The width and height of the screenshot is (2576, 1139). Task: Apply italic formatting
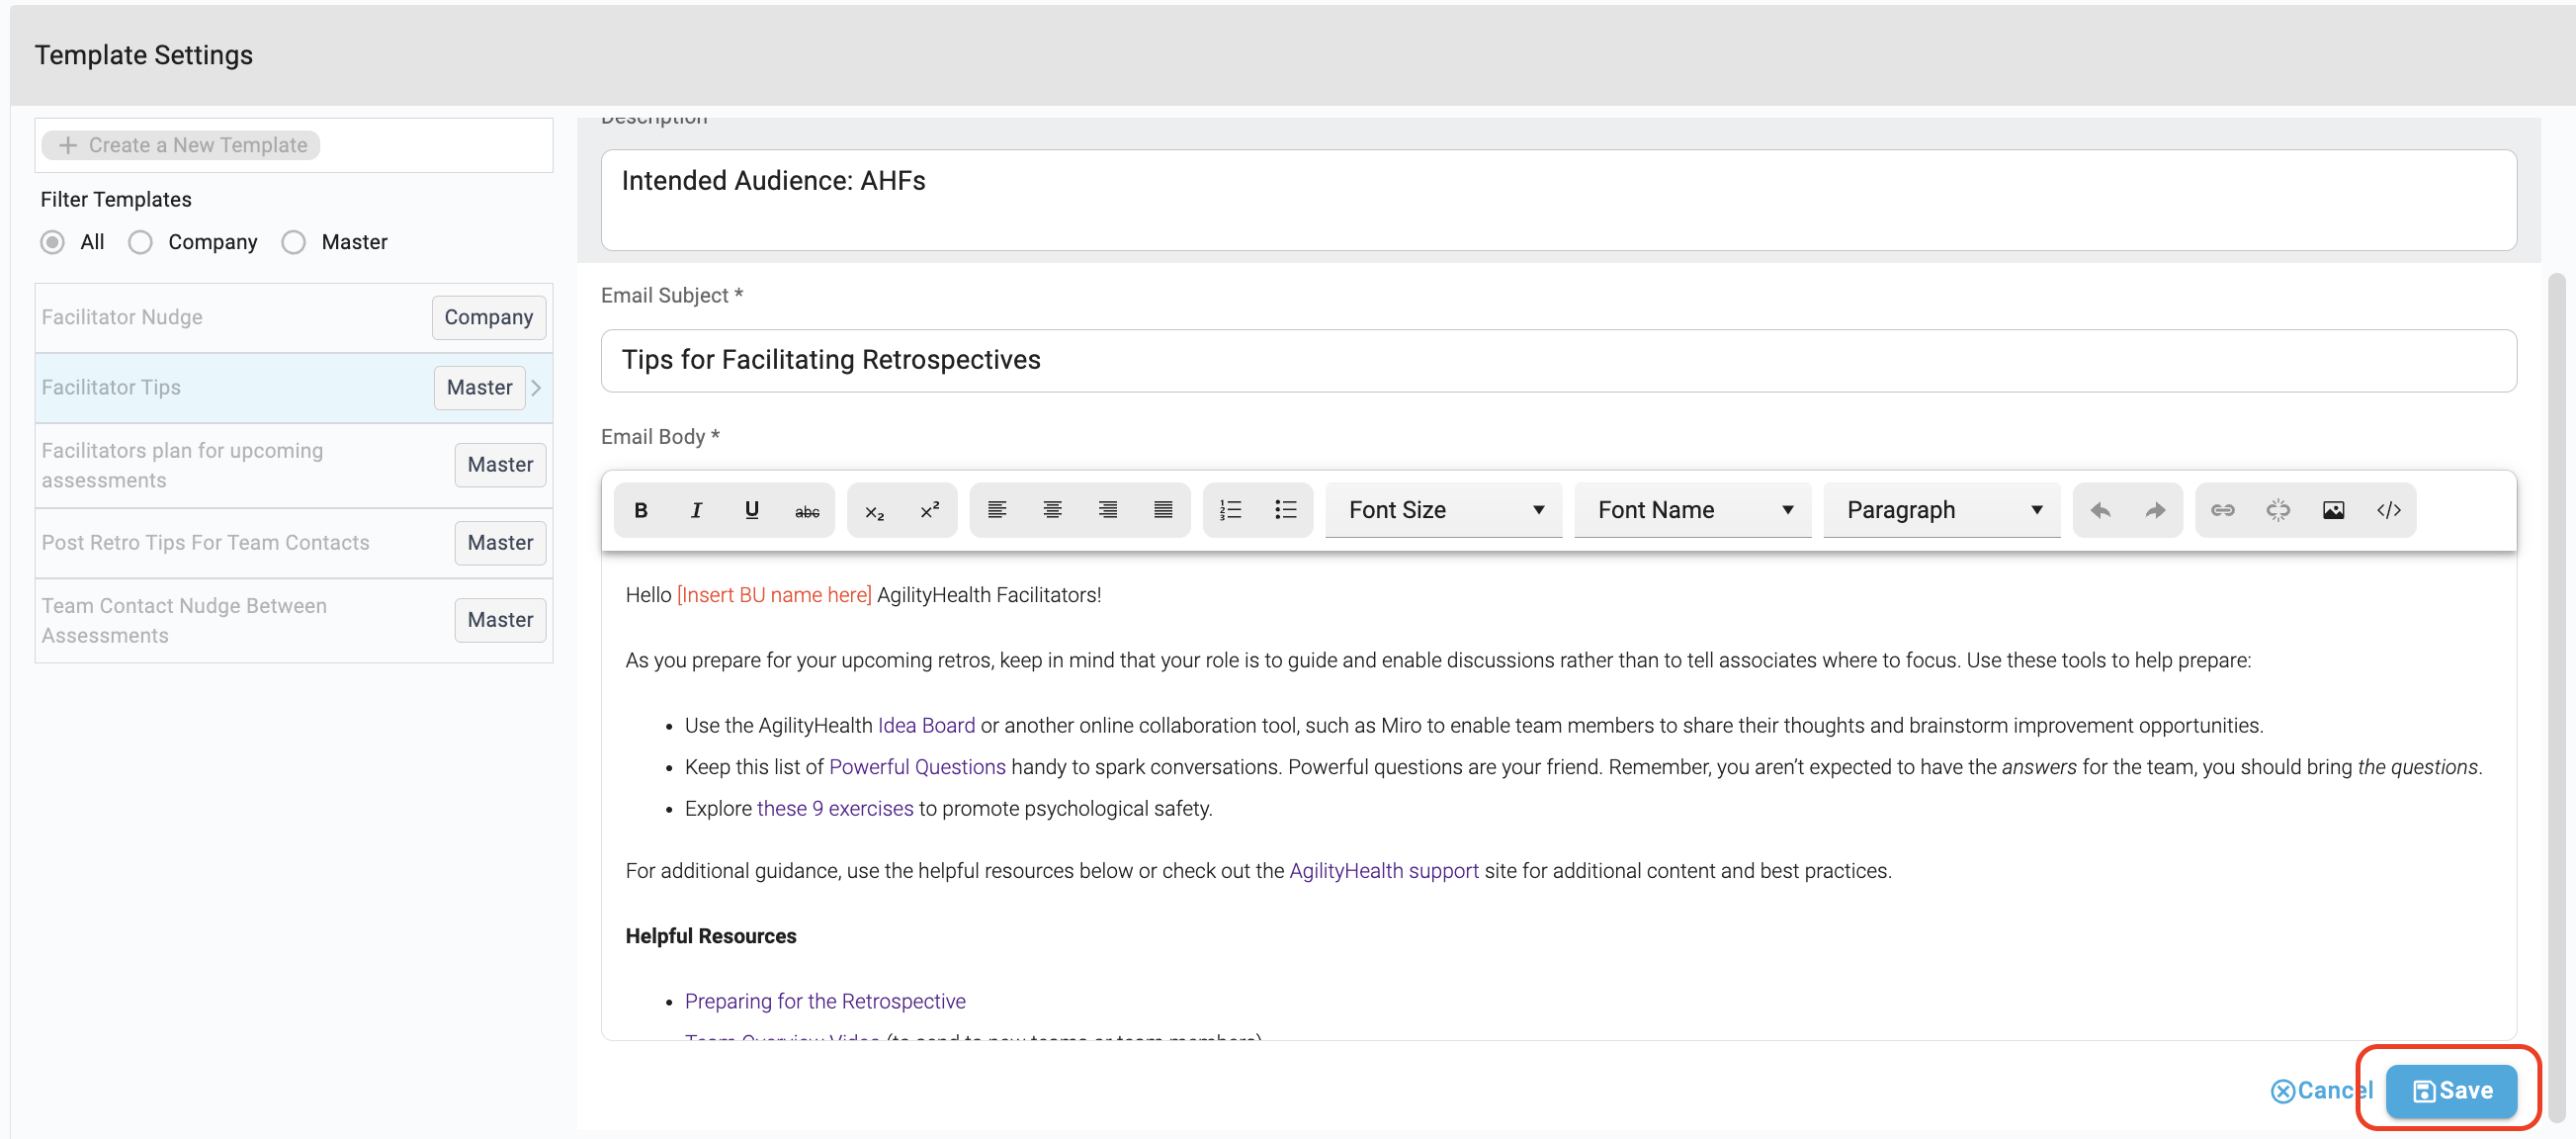click(x=696, y=510)
